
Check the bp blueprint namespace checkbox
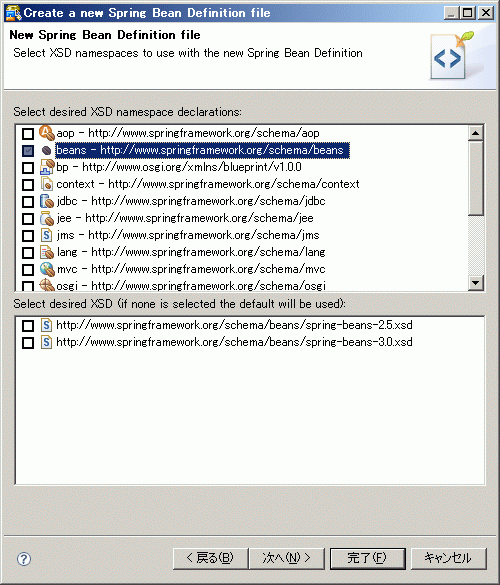[28, 168]
